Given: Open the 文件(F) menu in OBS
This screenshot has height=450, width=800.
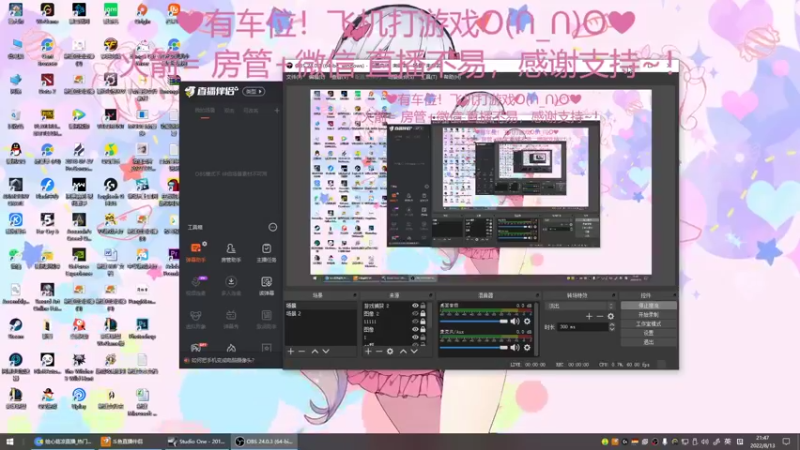Looking at the screenshot, I should 294,77.
